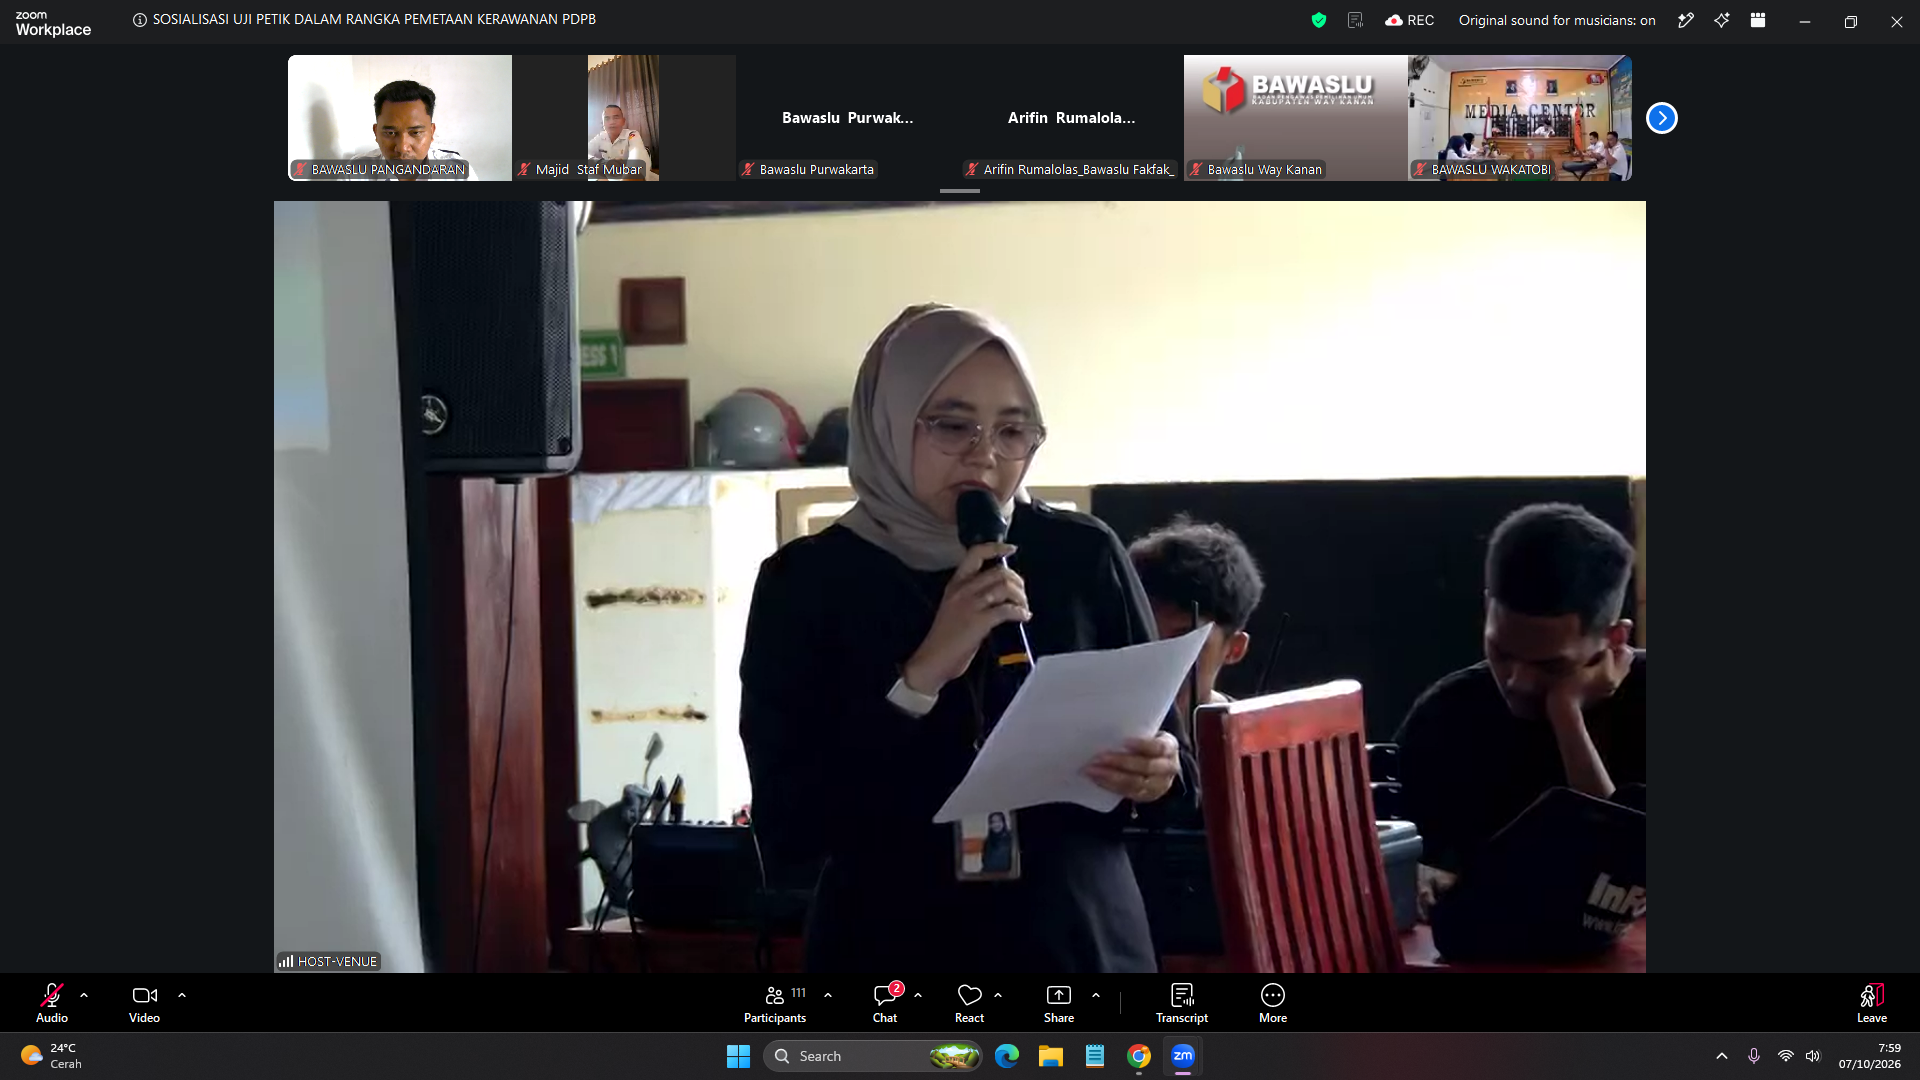Open the Notepad icon in the taskbar
Screen dimensions: 1920x1080
[1094, 1056]
